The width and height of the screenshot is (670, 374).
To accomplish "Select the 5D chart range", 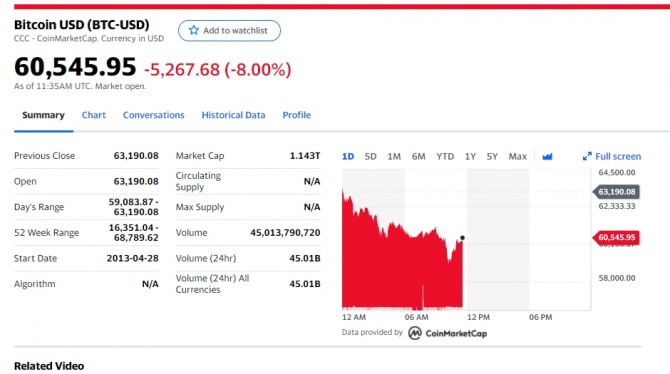I will coord(370,156).
